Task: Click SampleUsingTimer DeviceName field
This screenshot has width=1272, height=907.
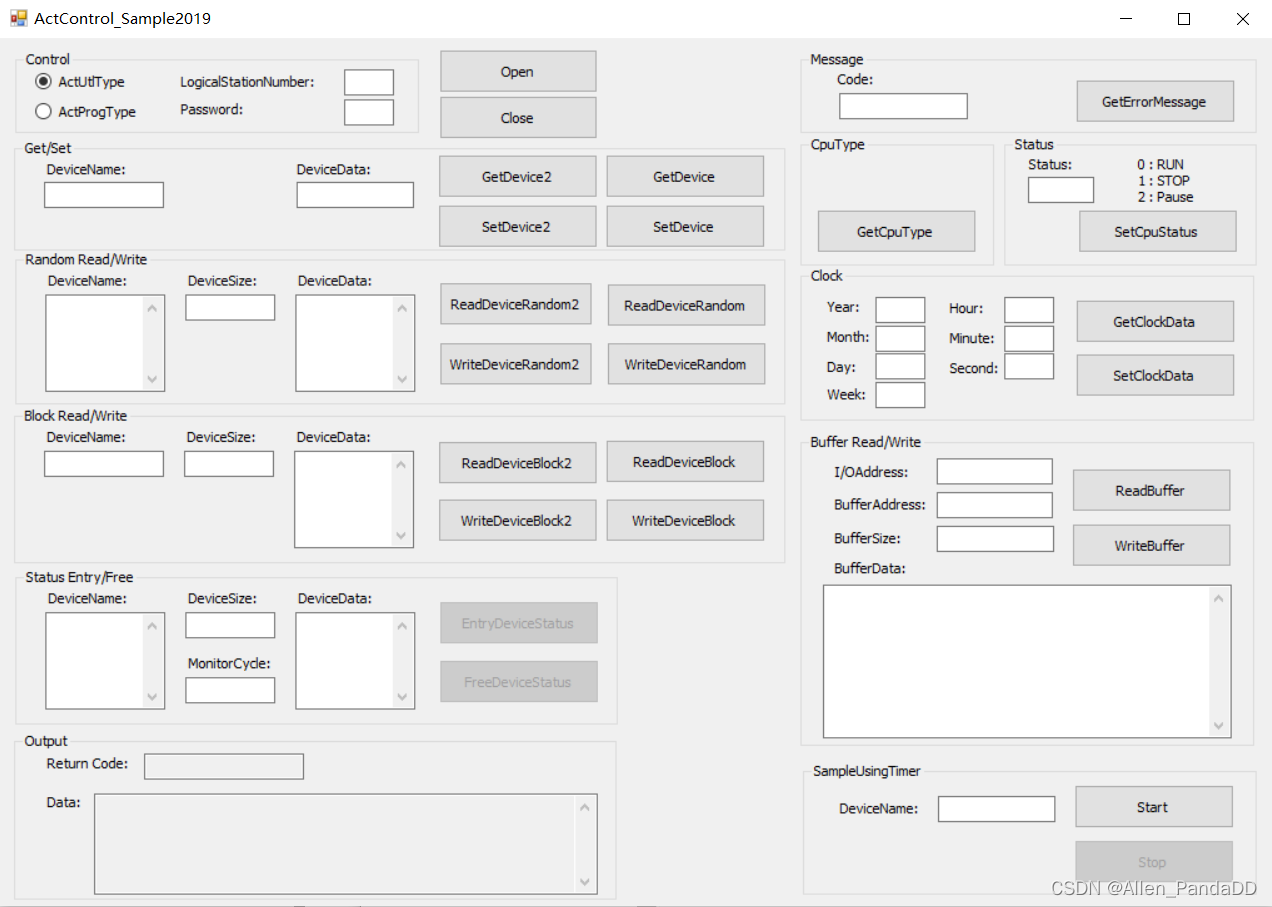Action: [996, 809]
